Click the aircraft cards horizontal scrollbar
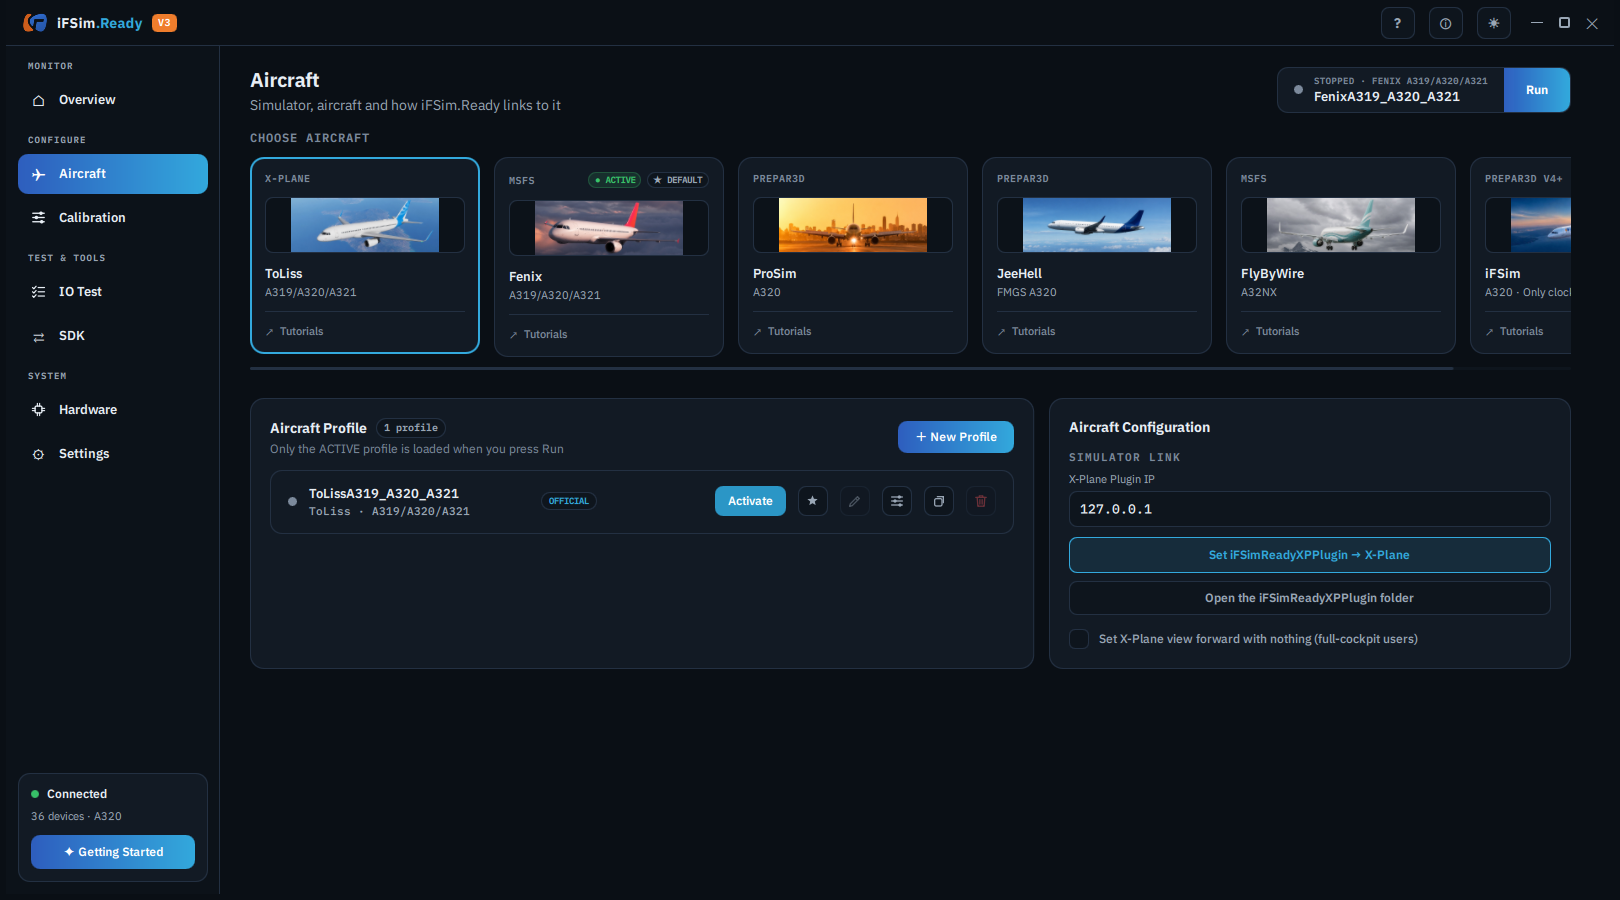The width and height of the screenshot is (1620, 900). point(852,369)
